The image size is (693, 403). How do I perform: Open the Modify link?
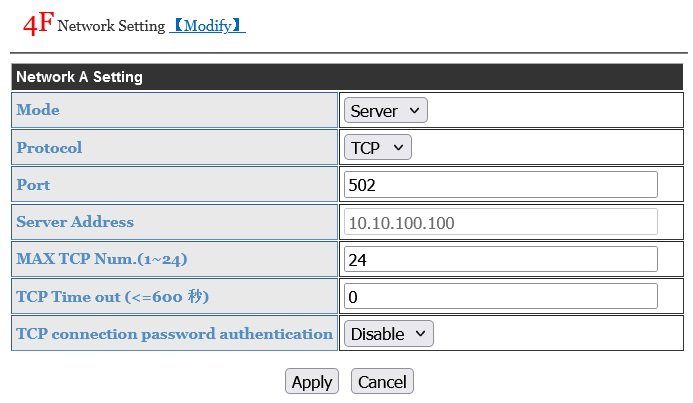click(207, 26)
